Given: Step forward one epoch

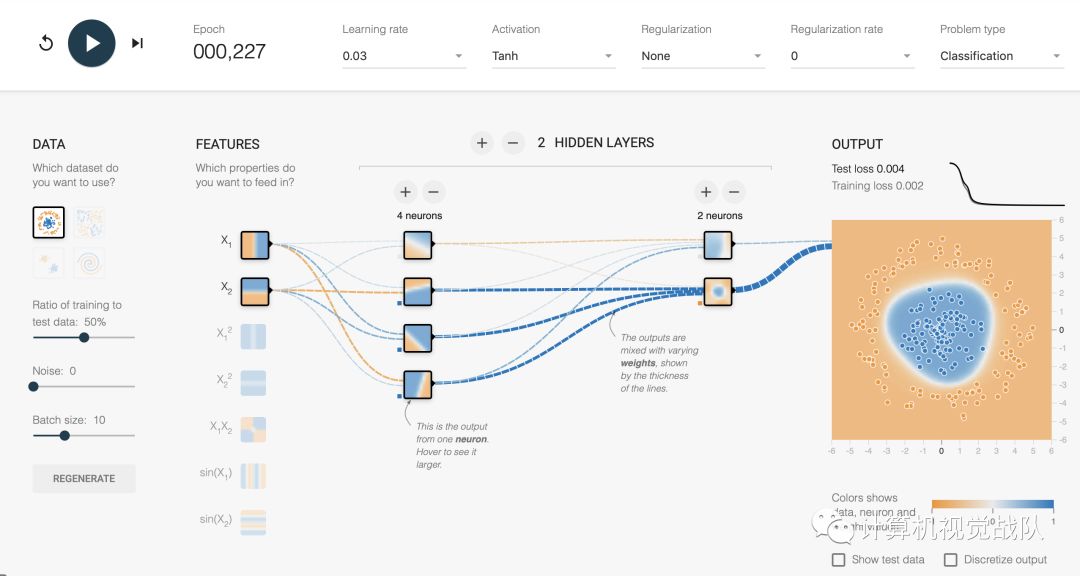Looking at the screenshot, I should pos(137,43).
